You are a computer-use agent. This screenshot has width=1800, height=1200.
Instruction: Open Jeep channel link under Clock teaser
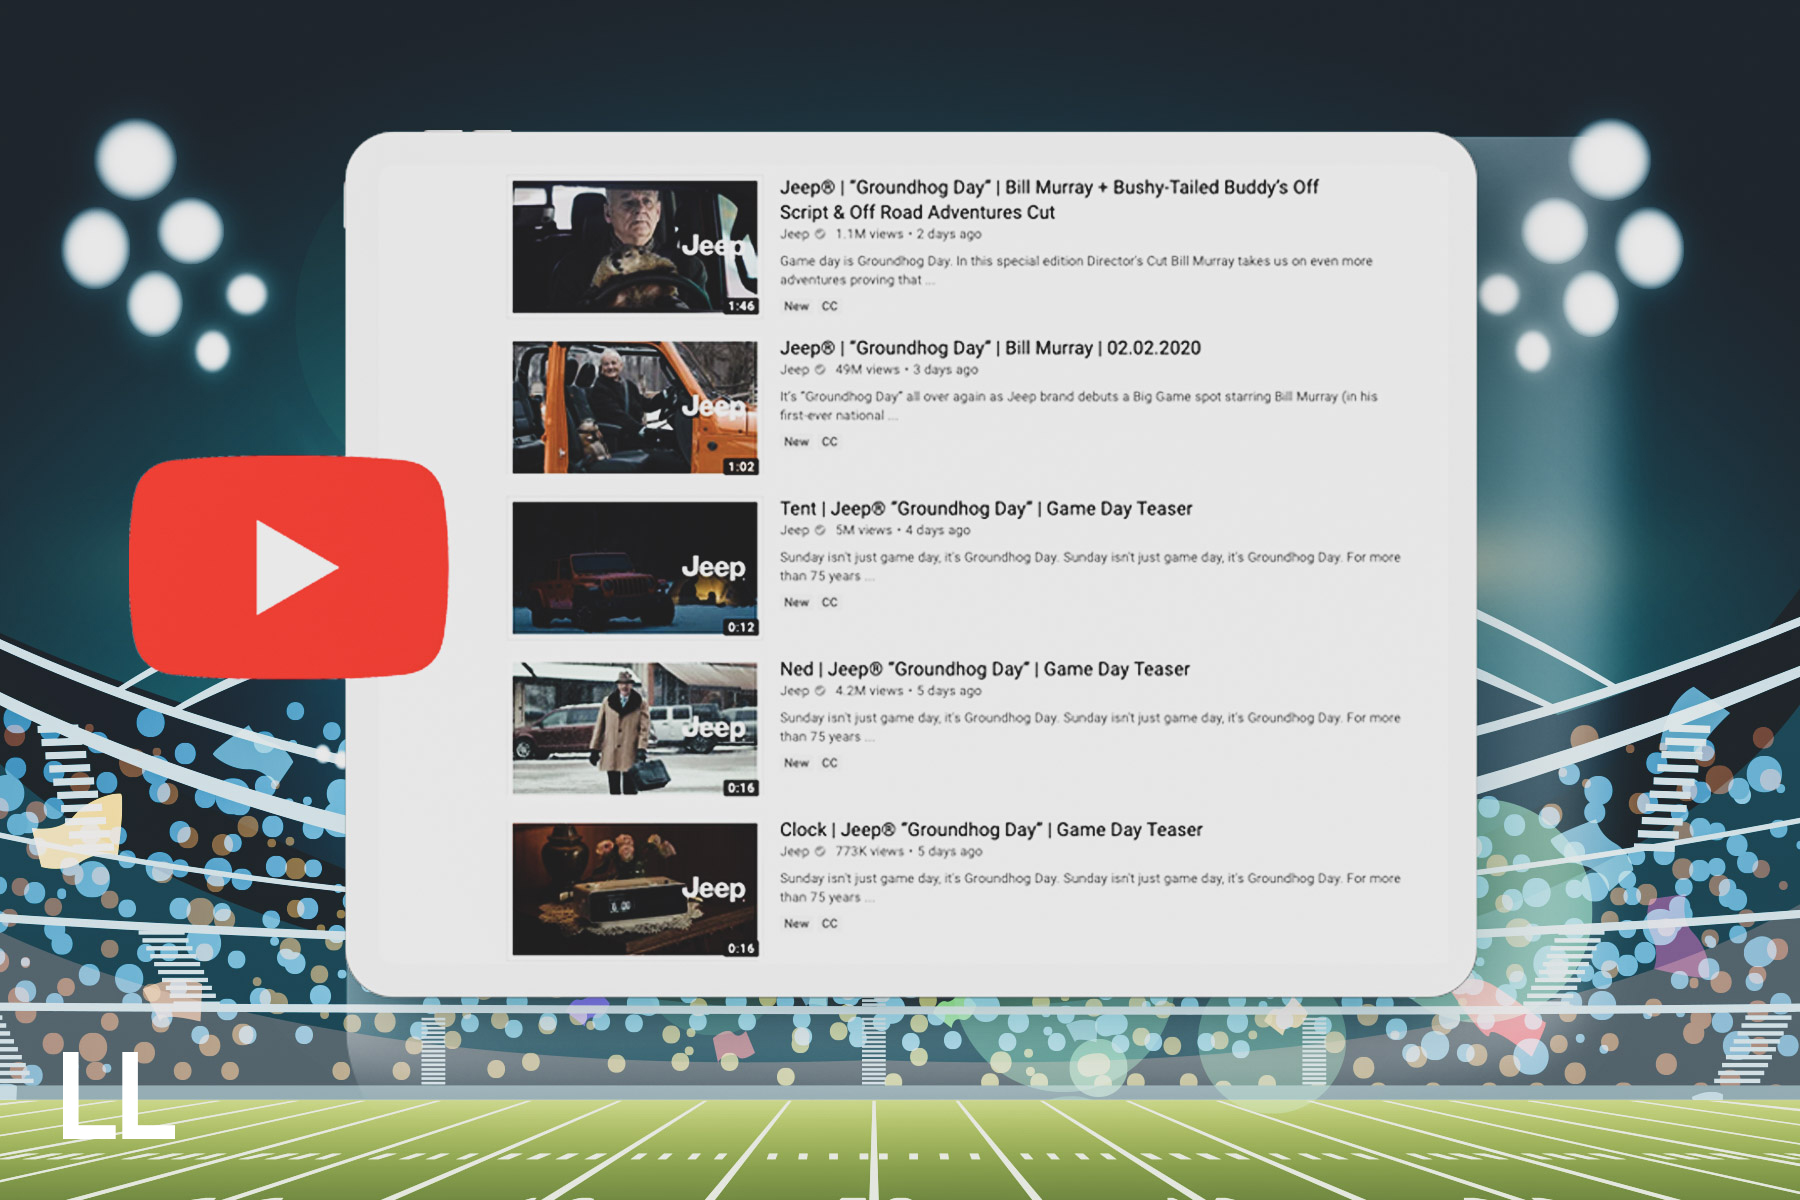click(x=795, y=851)
